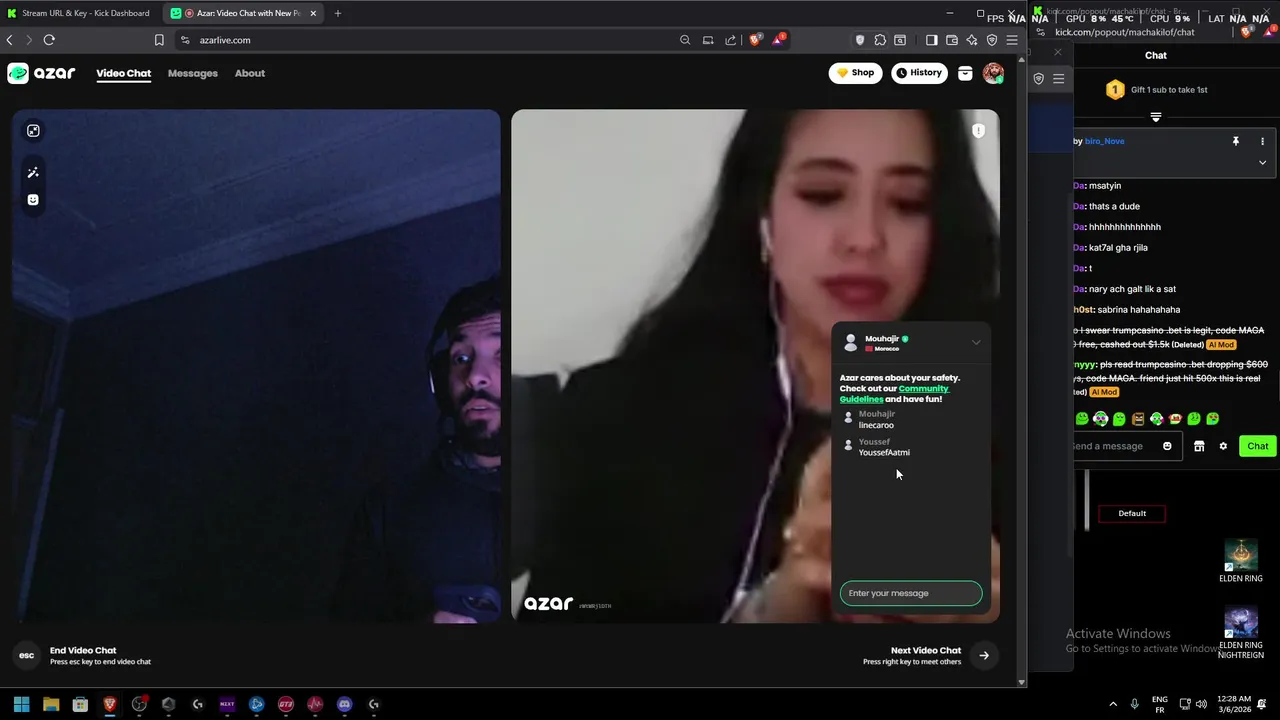Open the Azar profile avatar
The height and width of the screenshot is (720, 1280).
[993, 73]
